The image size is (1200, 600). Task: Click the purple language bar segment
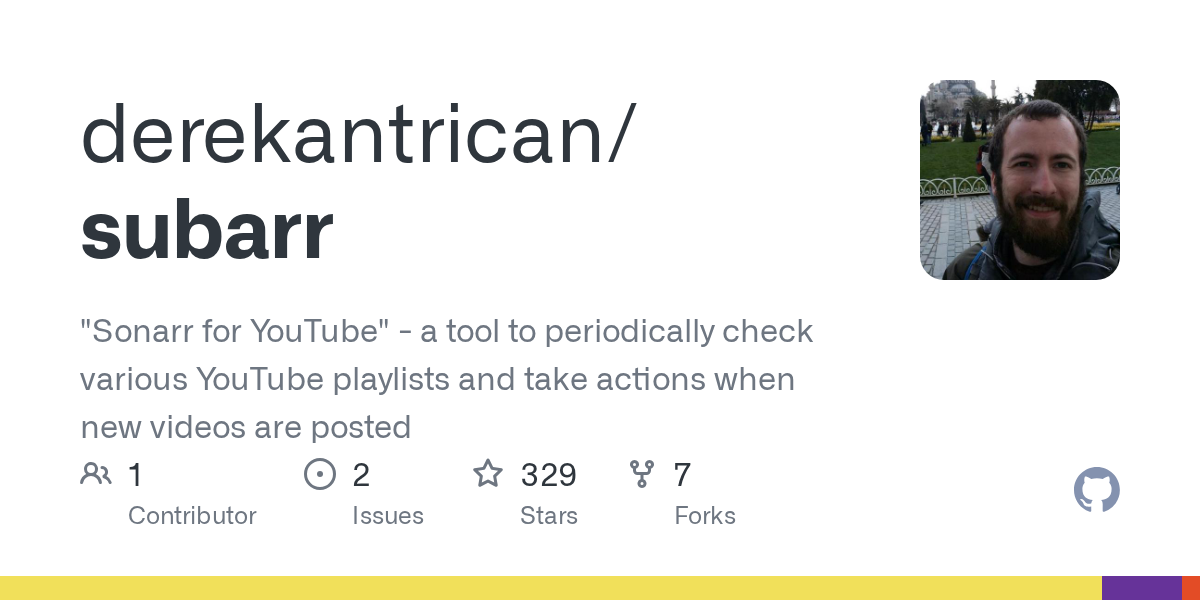pyautogui.click(x=1141, y=588)
